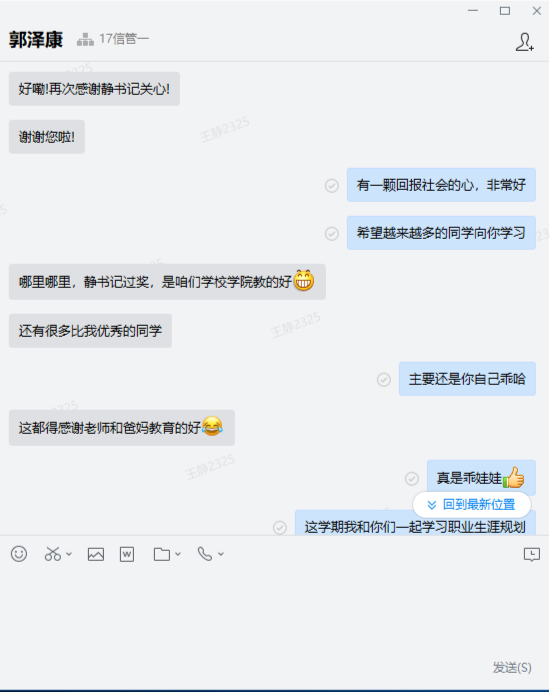Start a screenshot with the scissors tool
The height and width of the screenshot is (692, 549).
(x=53, y=554)
